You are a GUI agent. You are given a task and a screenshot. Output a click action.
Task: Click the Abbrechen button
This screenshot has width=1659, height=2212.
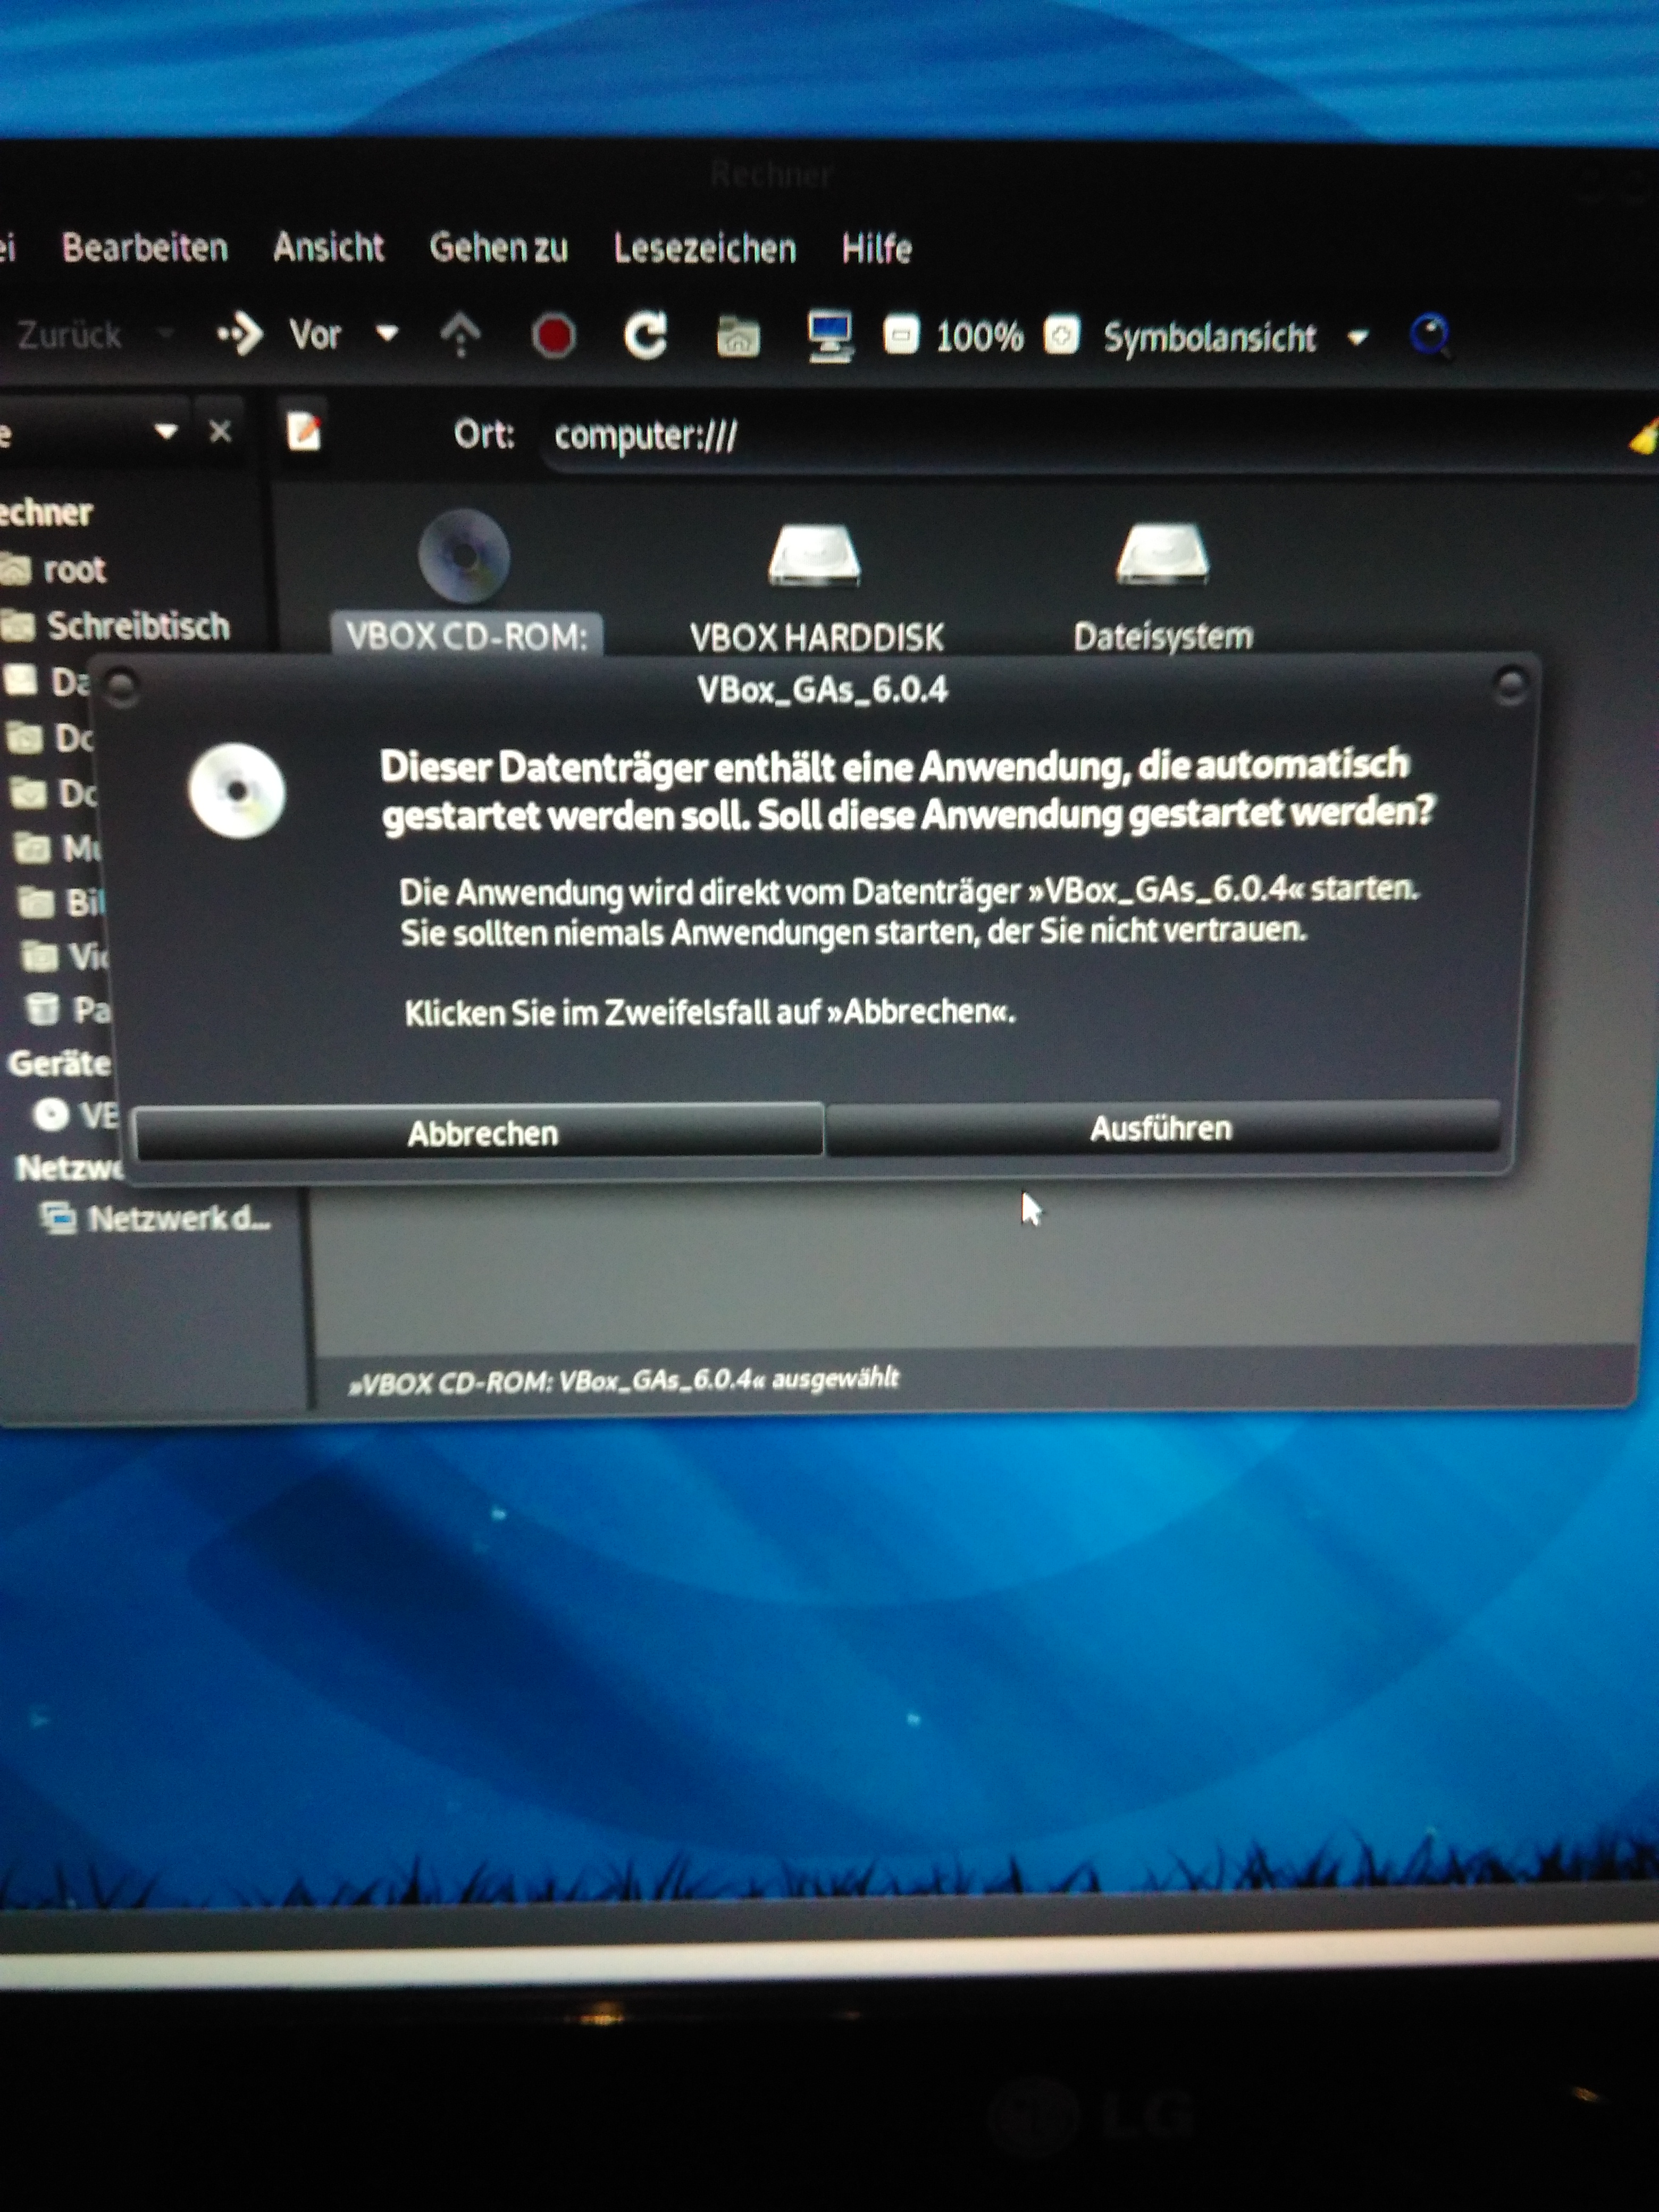click(x=481, y=1133)
